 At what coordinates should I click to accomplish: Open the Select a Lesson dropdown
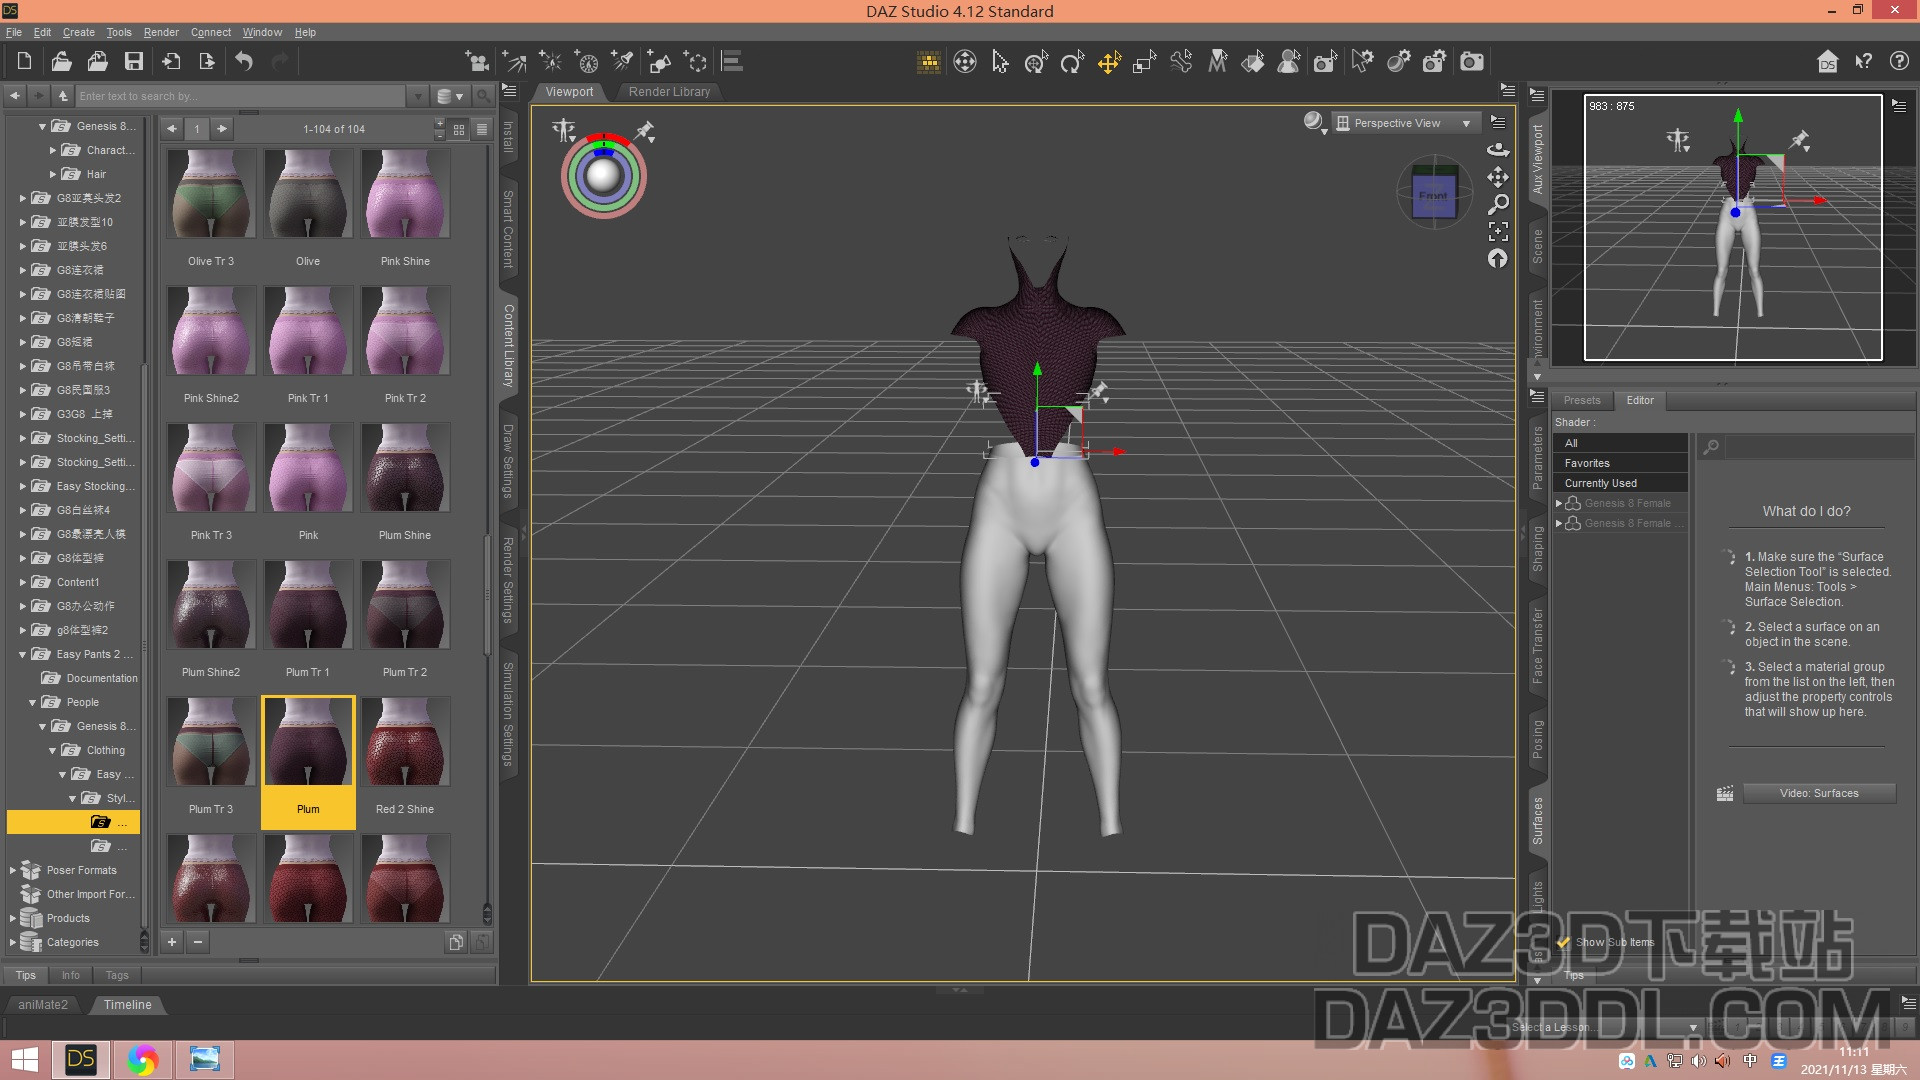pyautogui.click(x=1604, y=1027)
